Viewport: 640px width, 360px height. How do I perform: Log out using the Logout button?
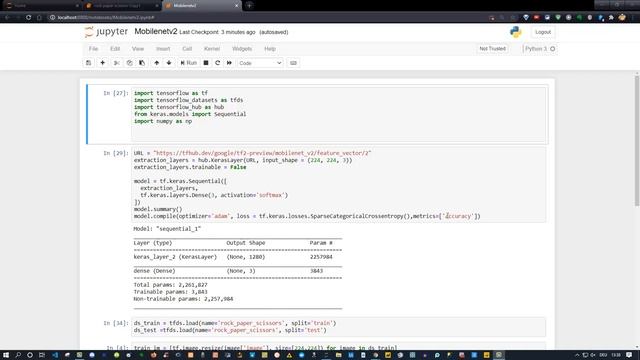[543, 32]
